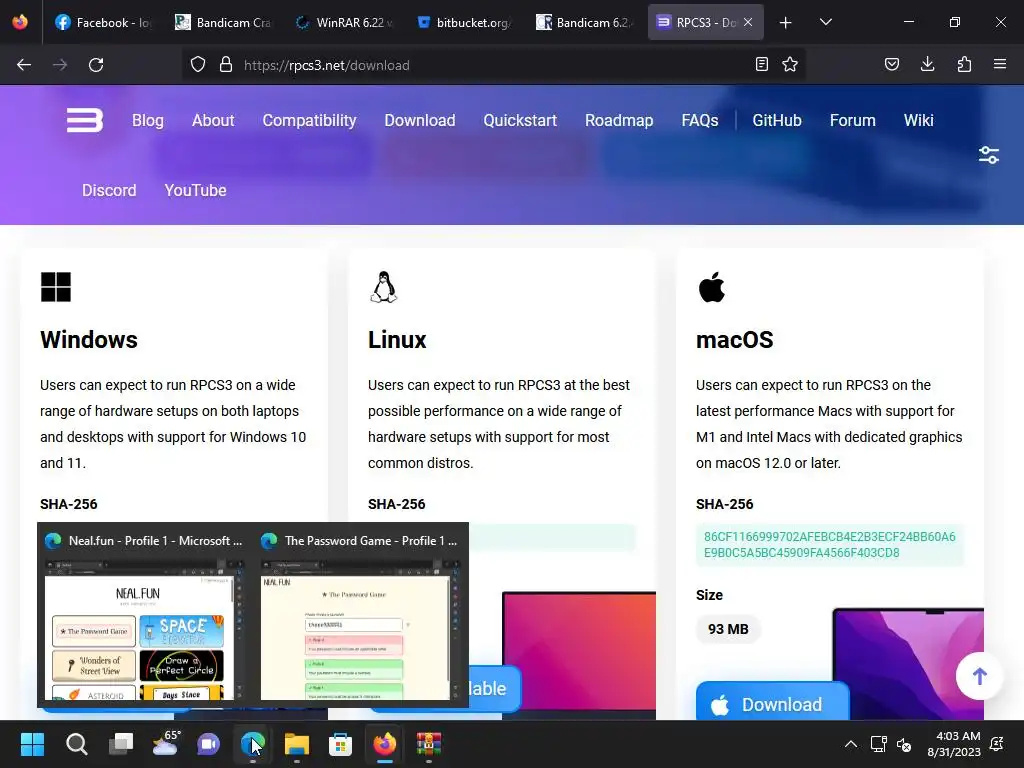
Task: Bookmark this page with the star icon
Action: [790, 65]
